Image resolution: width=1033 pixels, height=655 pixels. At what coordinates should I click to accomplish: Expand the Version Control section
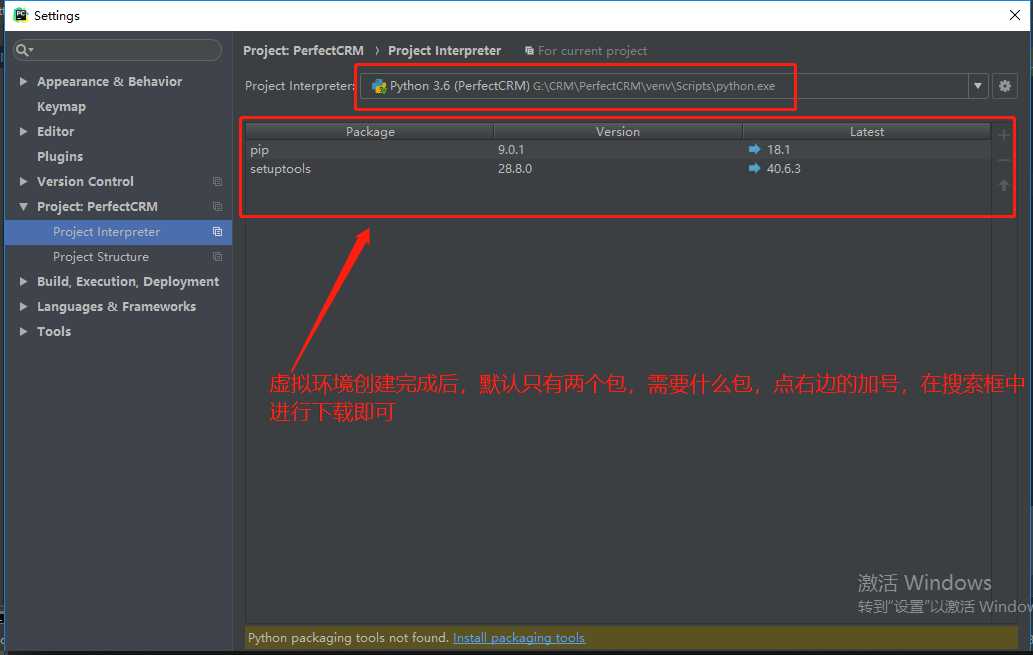(x=24, y=181)
